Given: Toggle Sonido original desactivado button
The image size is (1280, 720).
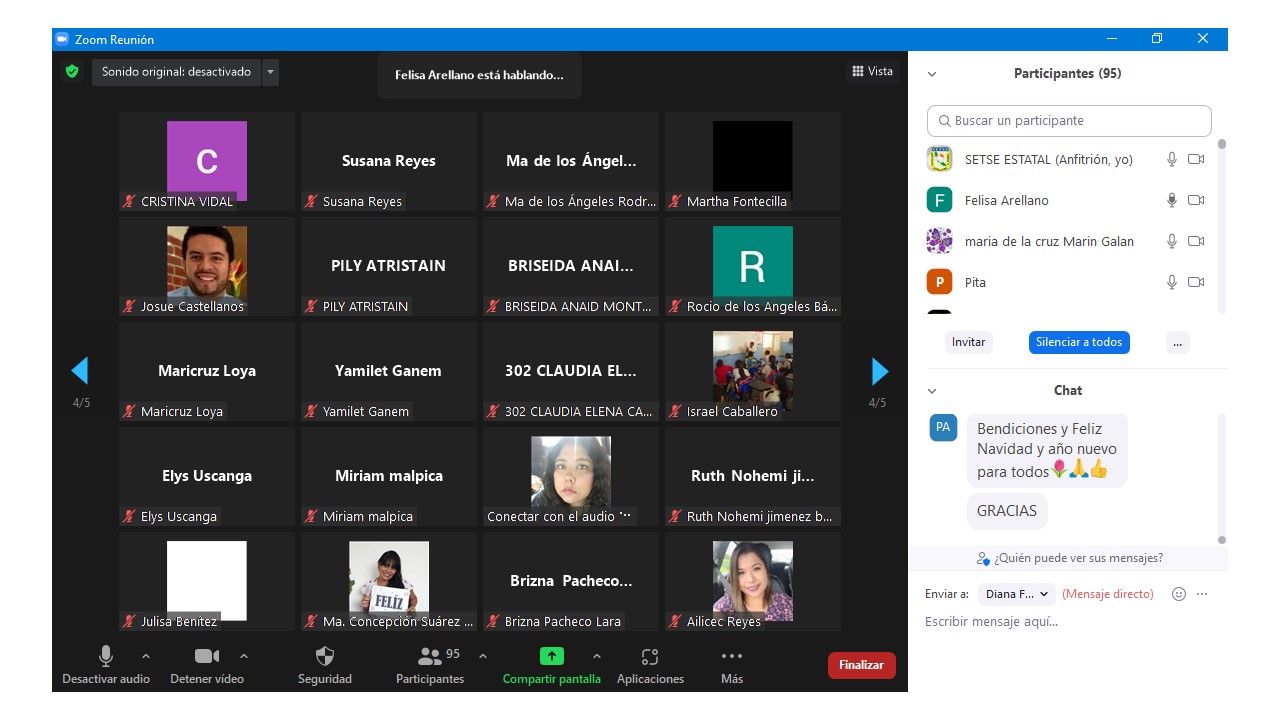Looking at the screenshot, I should click(177, 72).
